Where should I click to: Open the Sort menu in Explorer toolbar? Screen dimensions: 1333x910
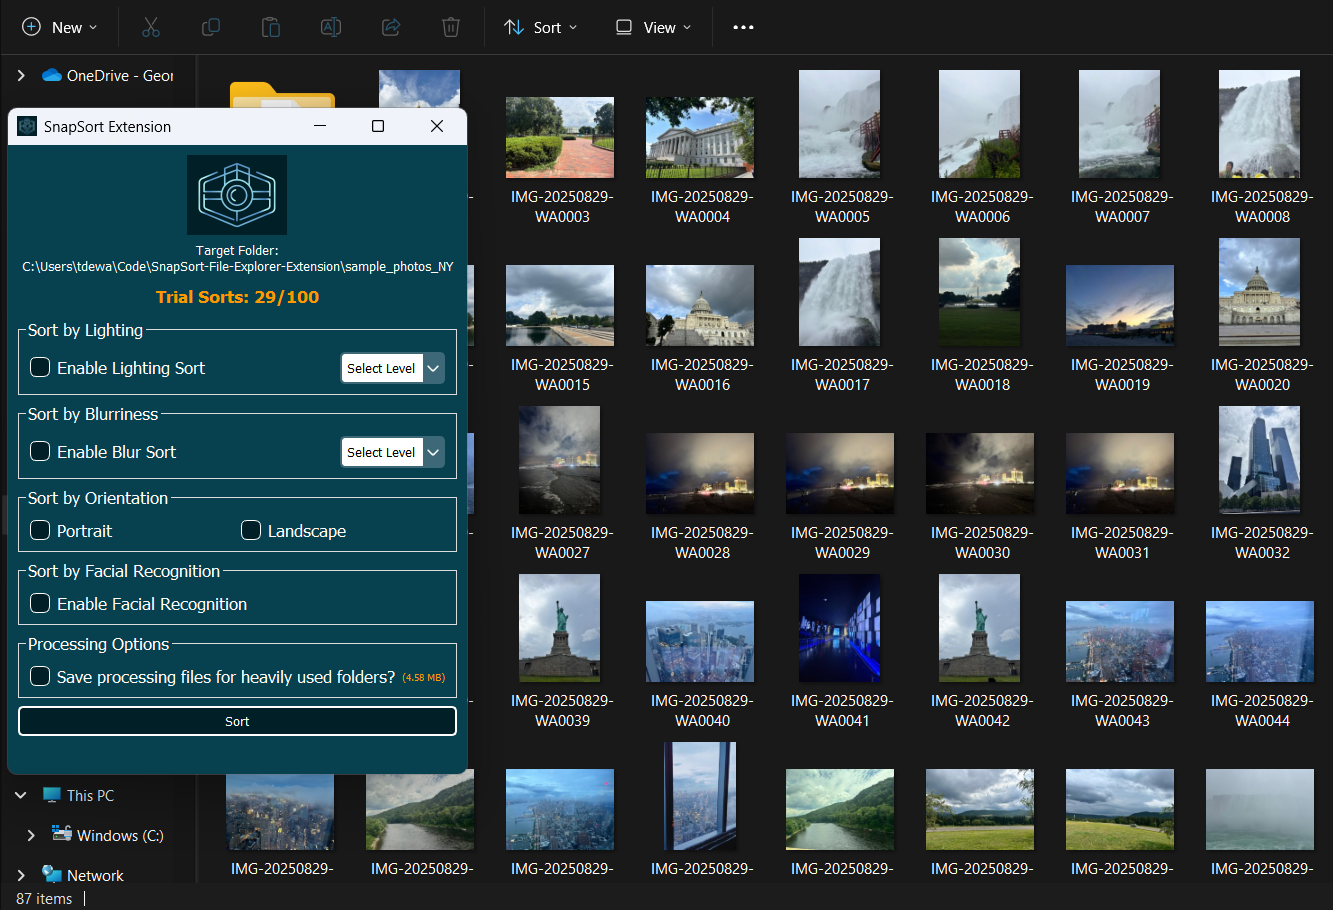pyautogui.click(x=541, y=27)
